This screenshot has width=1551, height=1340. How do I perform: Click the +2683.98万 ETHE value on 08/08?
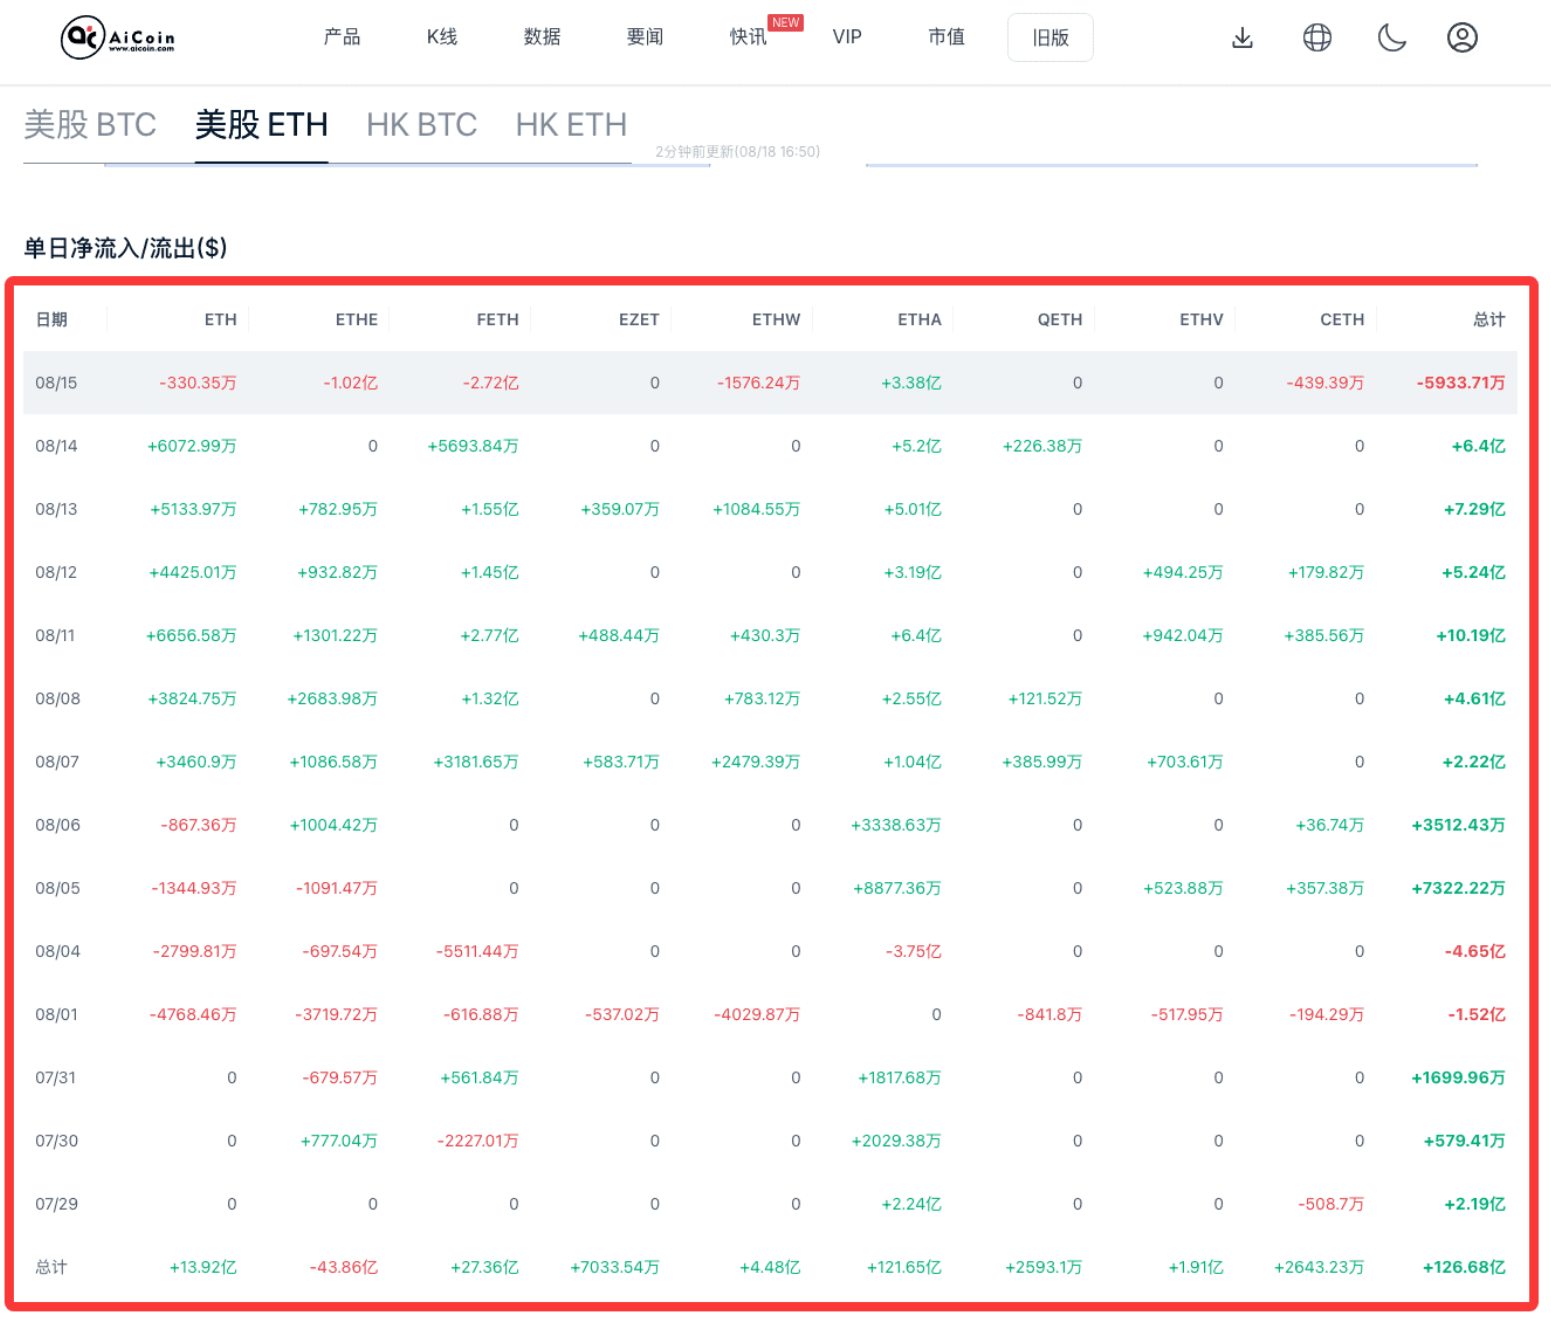(x=332, y=697)
